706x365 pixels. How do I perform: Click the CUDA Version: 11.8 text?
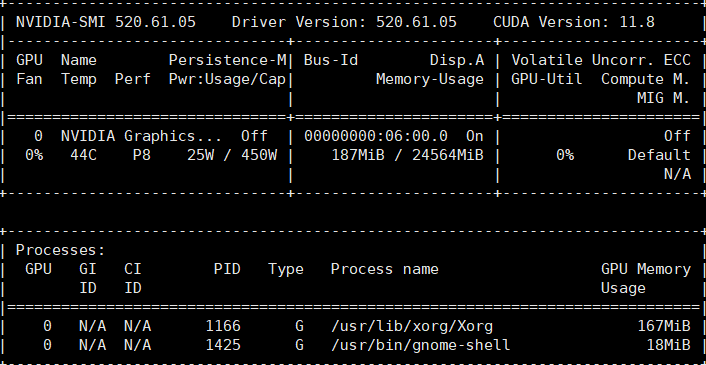pos(574,22)
